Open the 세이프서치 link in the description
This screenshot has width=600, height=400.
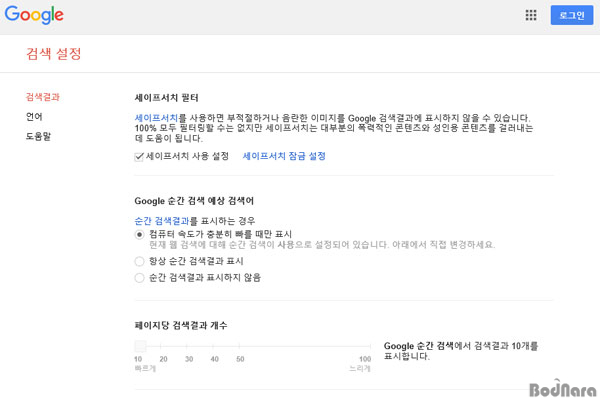pos(157,118)
